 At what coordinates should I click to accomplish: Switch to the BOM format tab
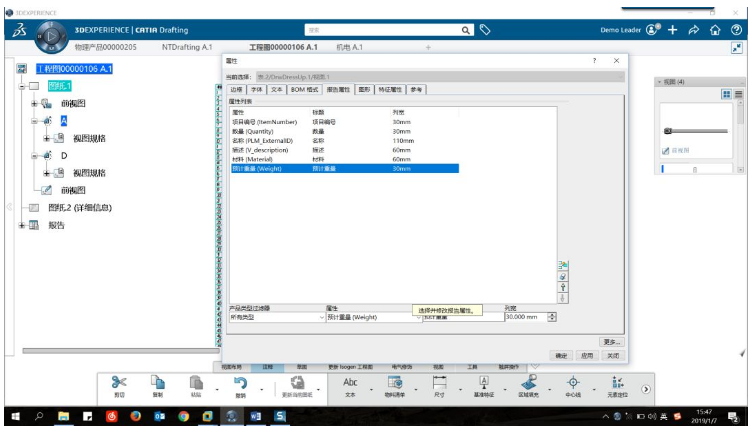304,90
